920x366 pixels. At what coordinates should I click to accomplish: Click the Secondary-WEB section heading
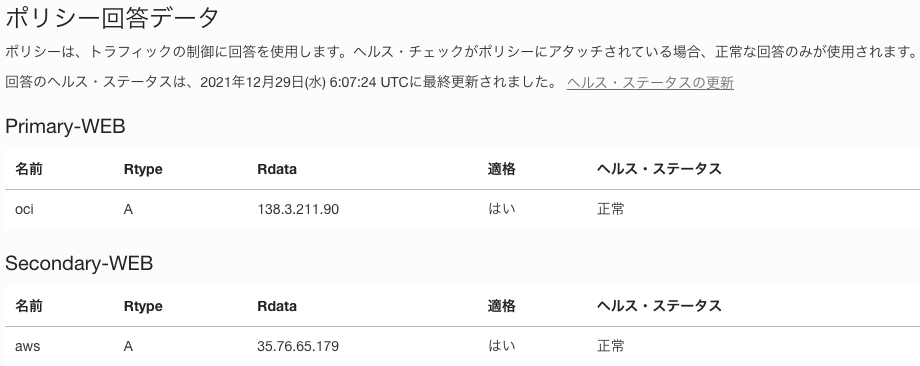[79, 263]
